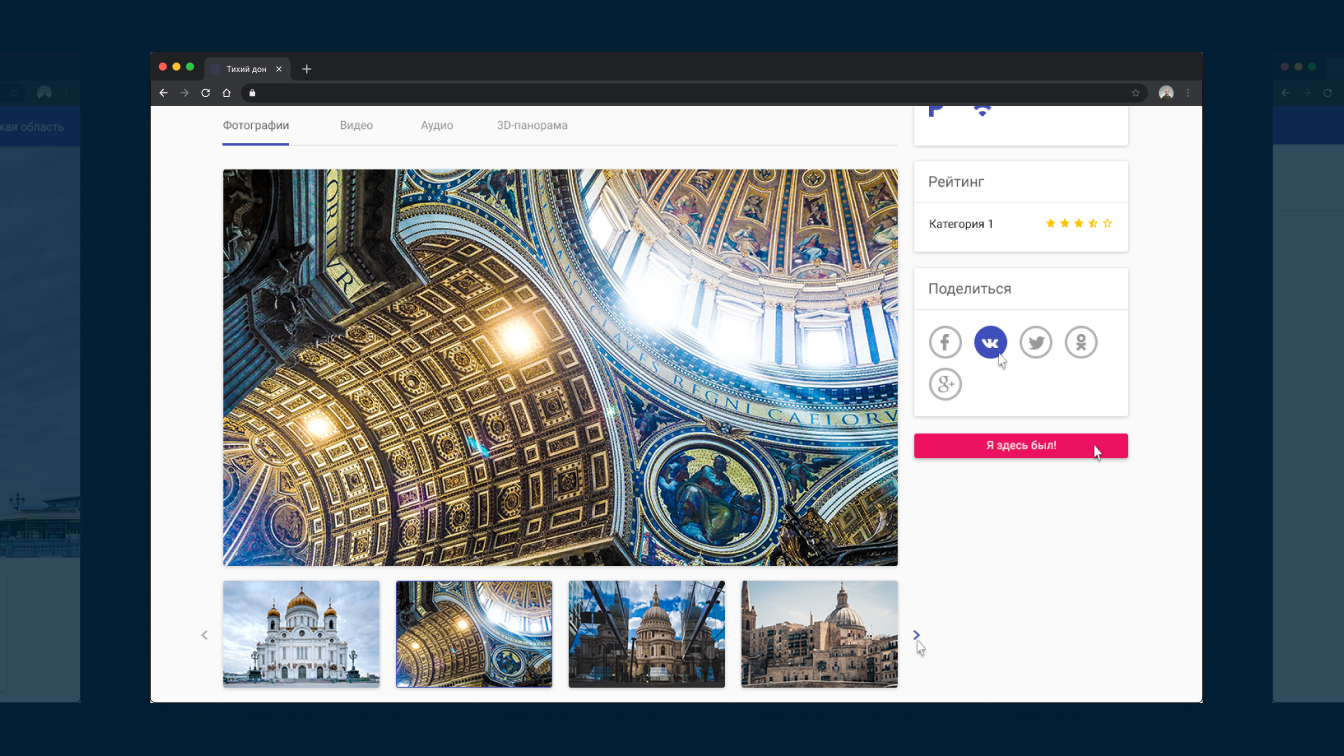Open the Аудио tab
The width and height of the screenshot is (1344, 756).
click(437, 126)
